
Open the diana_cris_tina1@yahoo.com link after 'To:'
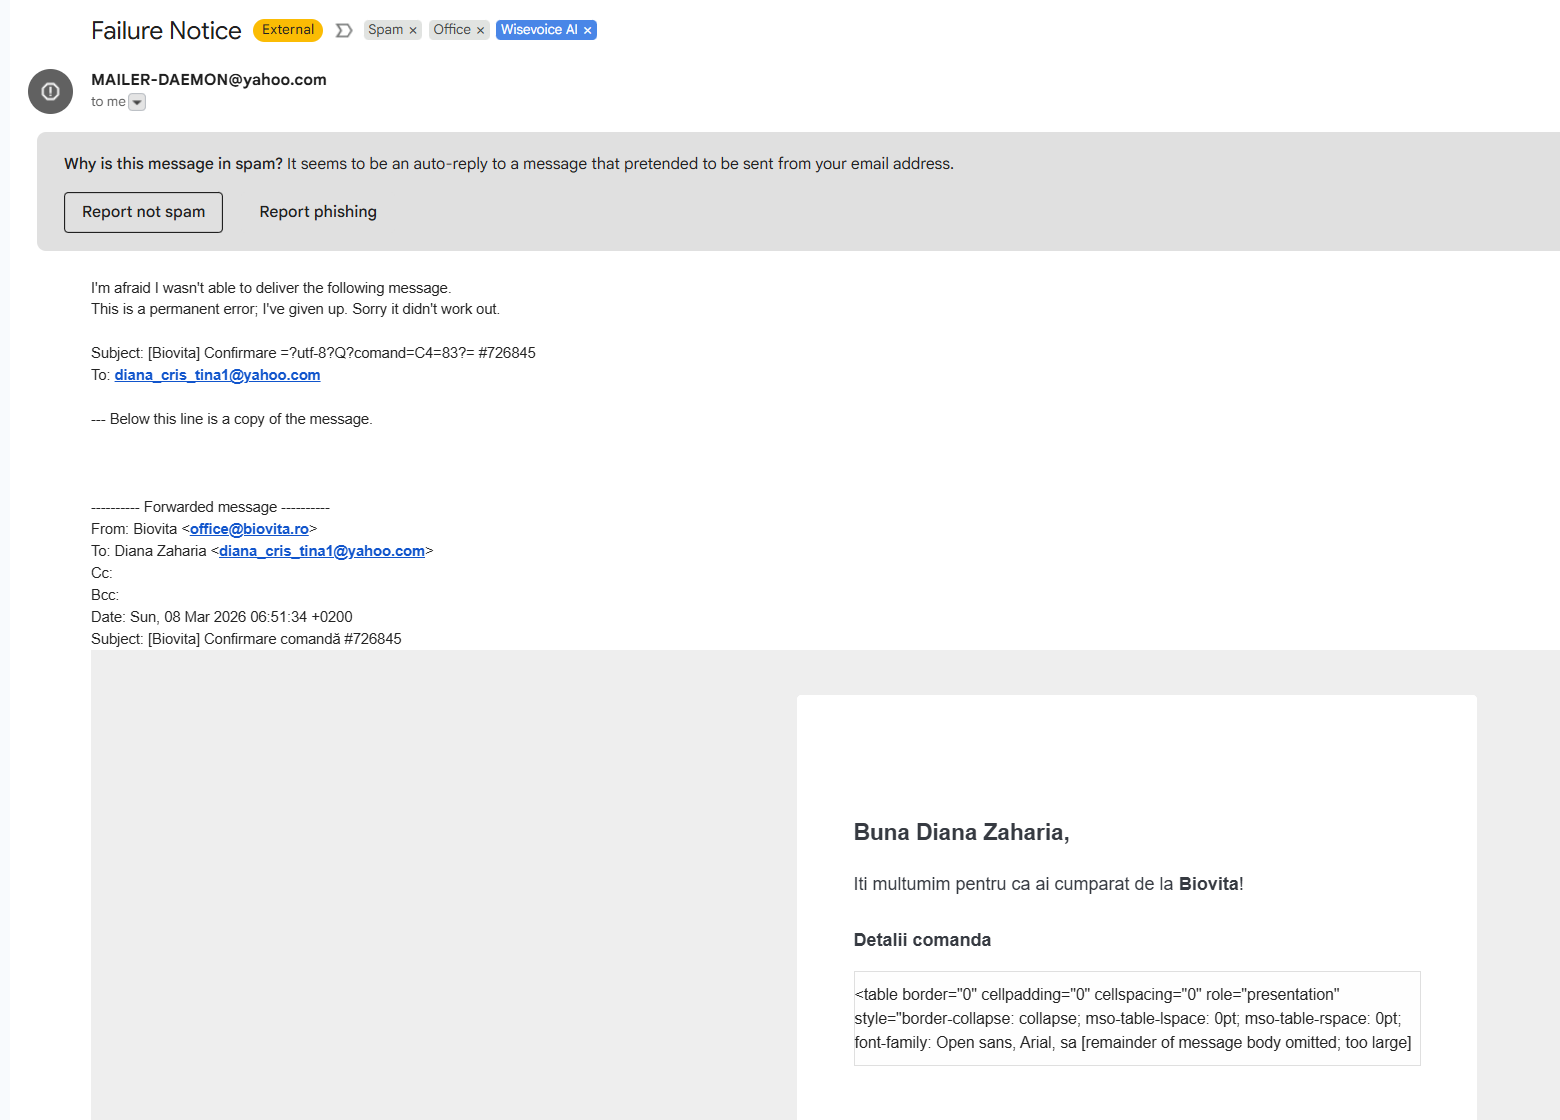click(x=217, y=375)
